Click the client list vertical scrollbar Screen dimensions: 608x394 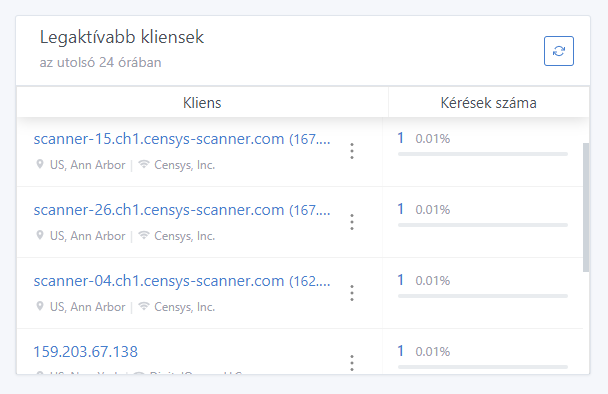586,207
